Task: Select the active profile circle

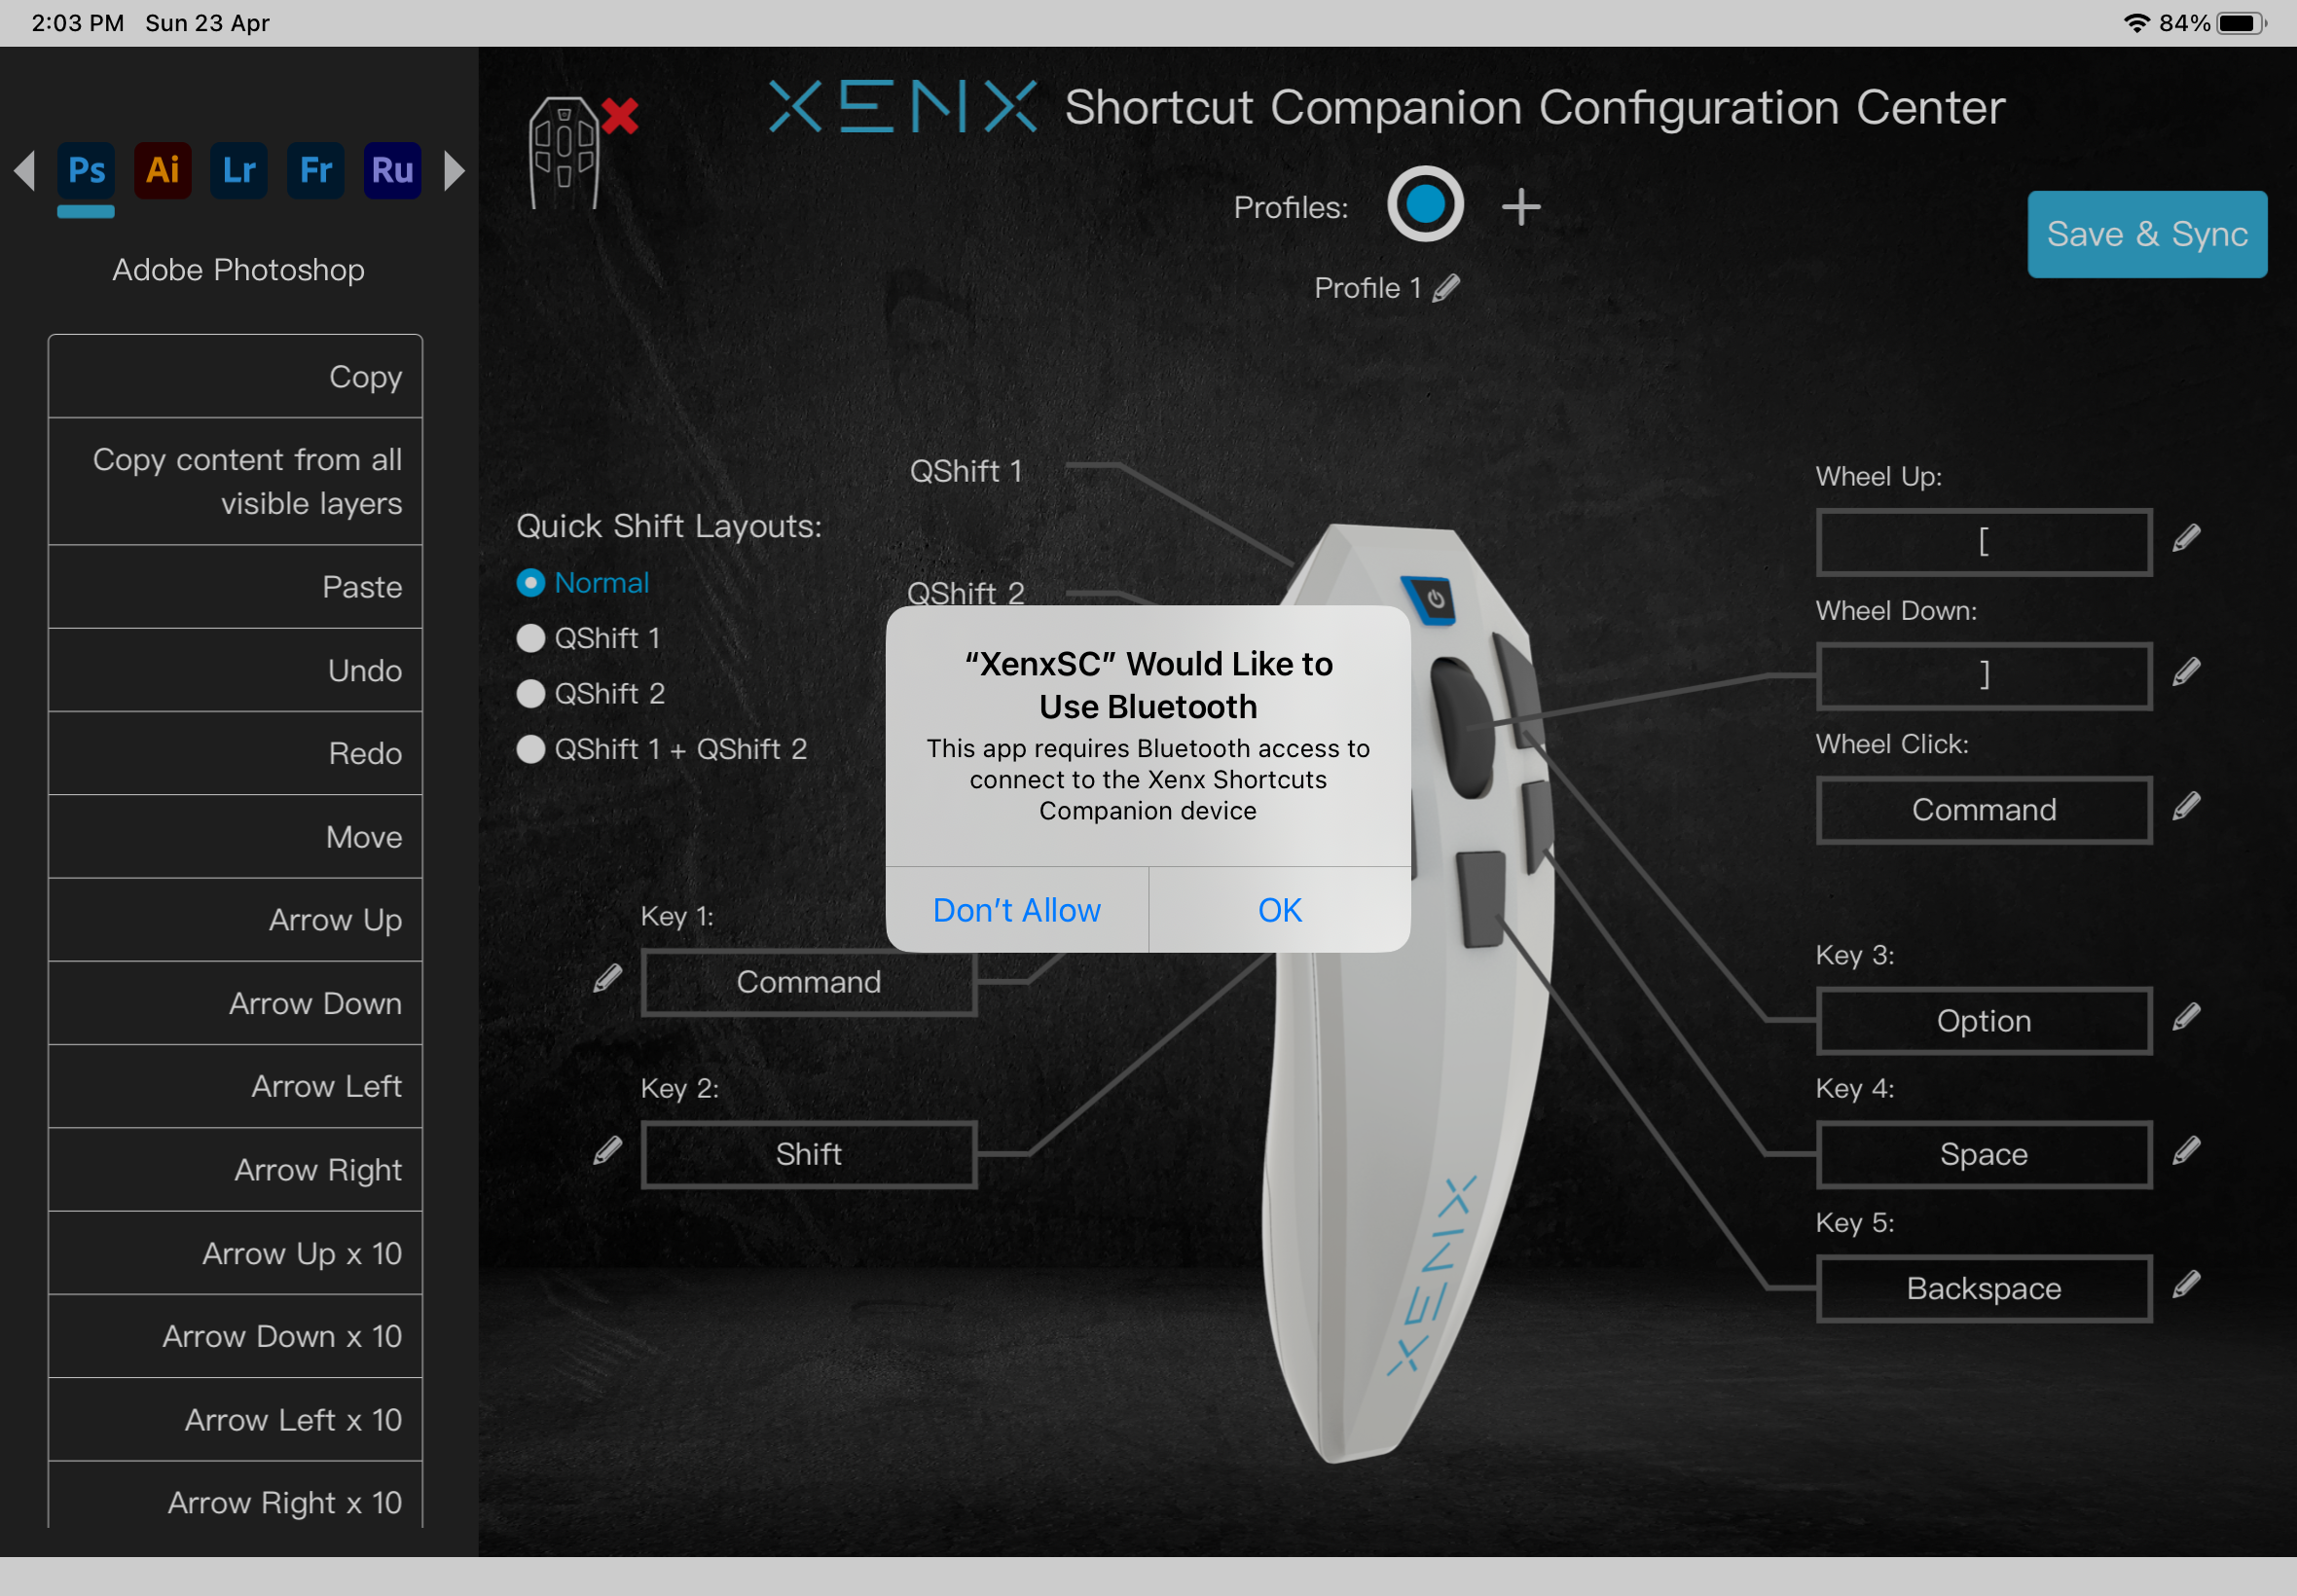Action: tap(1425, 204)
